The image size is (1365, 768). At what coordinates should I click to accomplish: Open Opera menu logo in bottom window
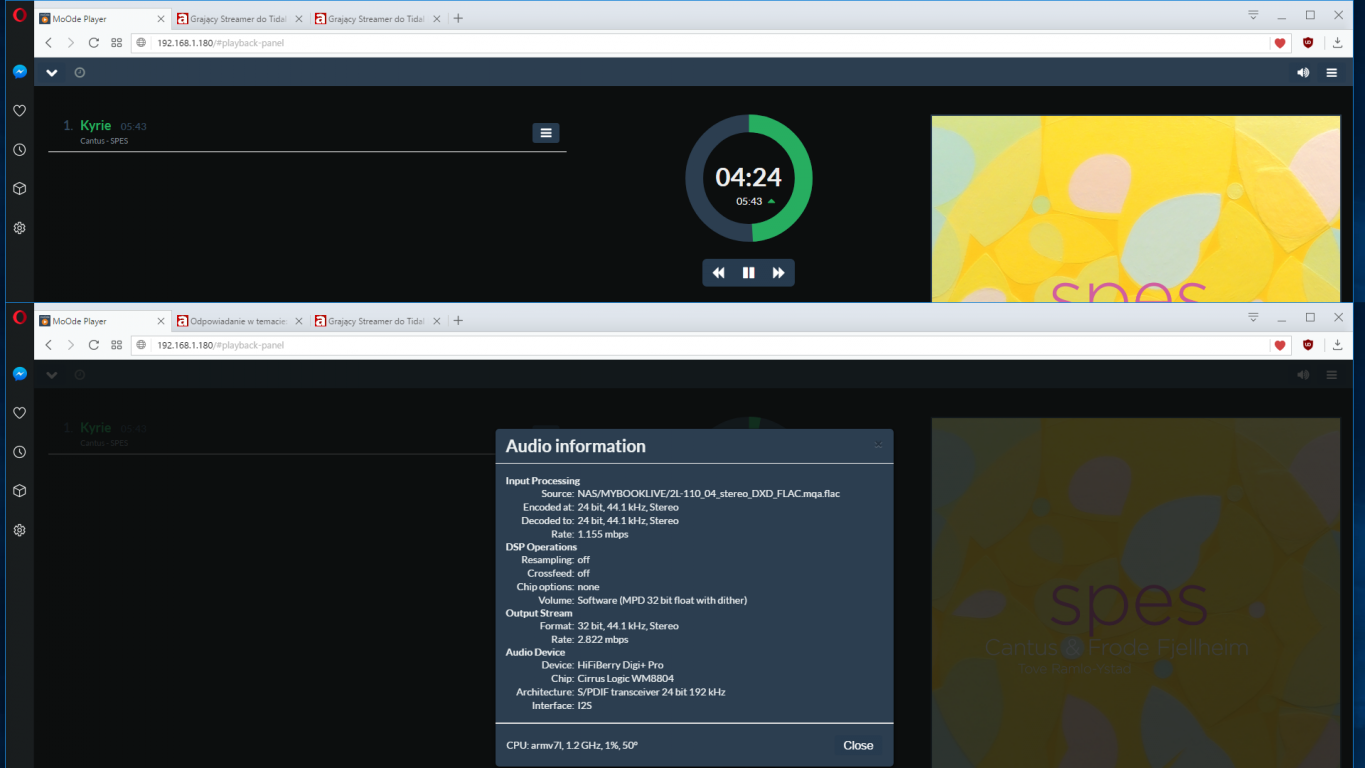click(x=19, y=318)
